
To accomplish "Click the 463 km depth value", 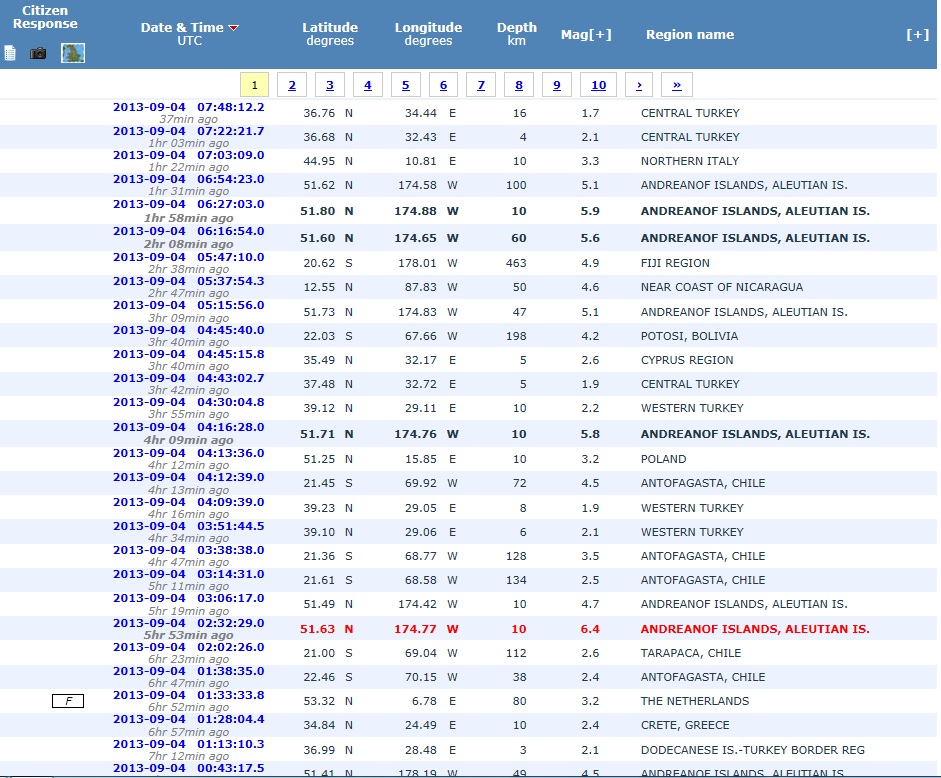I will click(516, 263).
